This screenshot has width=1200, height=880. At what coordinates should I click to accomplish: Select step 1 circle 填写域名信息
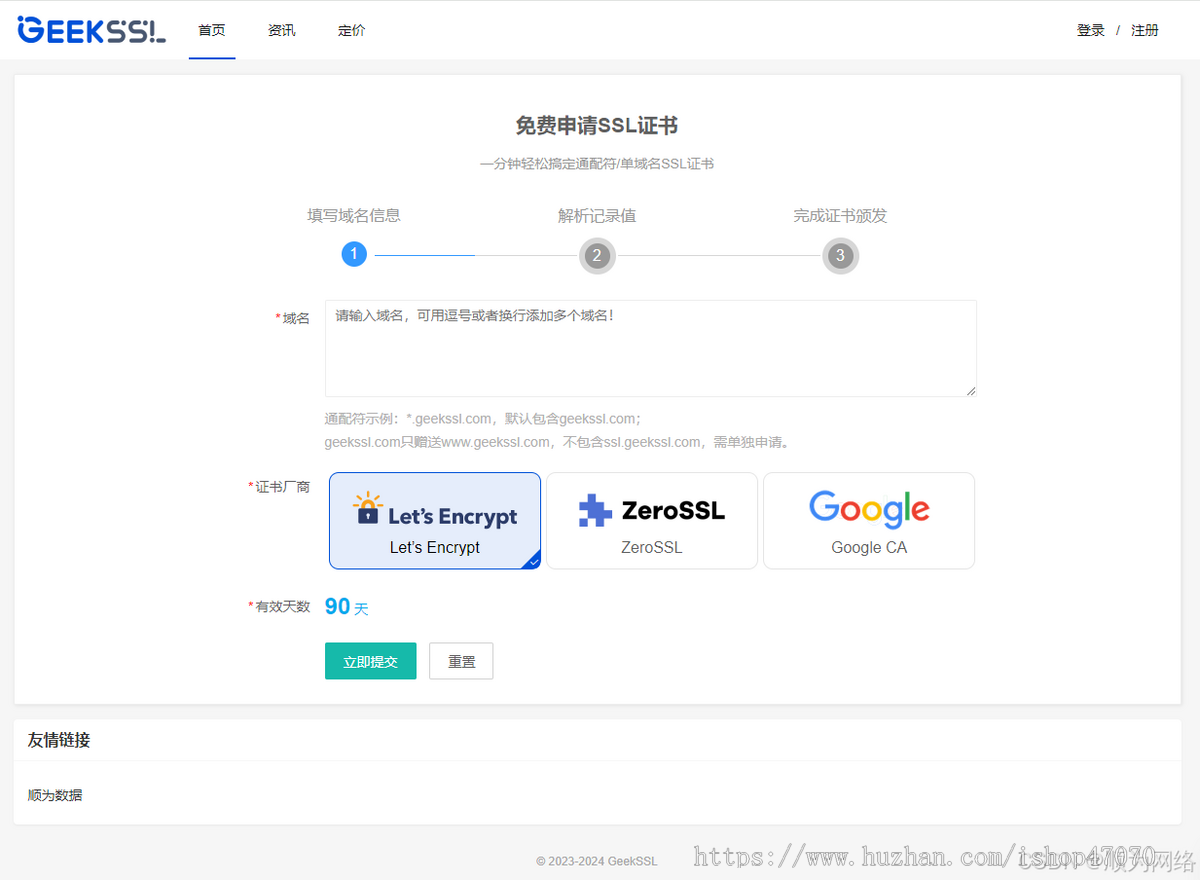(x=354, y=254)
